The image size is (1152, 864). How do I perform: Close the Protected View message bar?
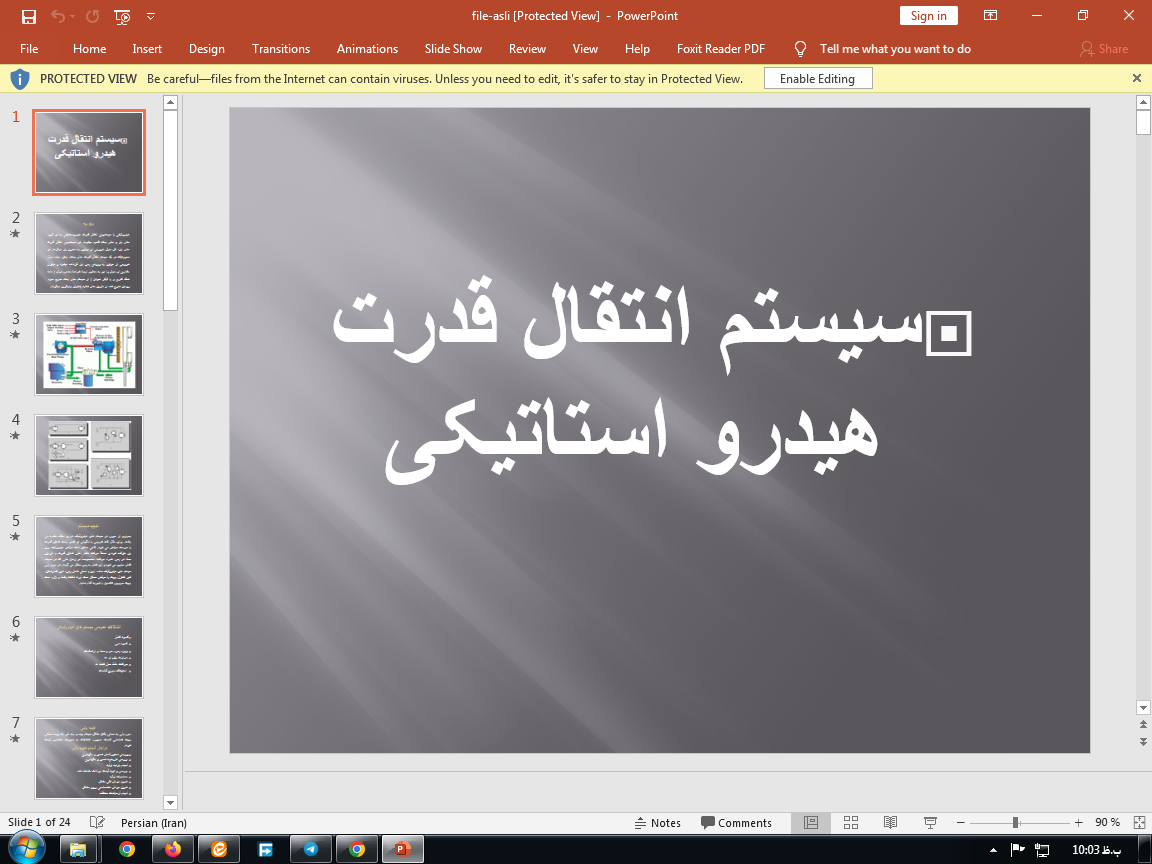[x=1137, y=78]
